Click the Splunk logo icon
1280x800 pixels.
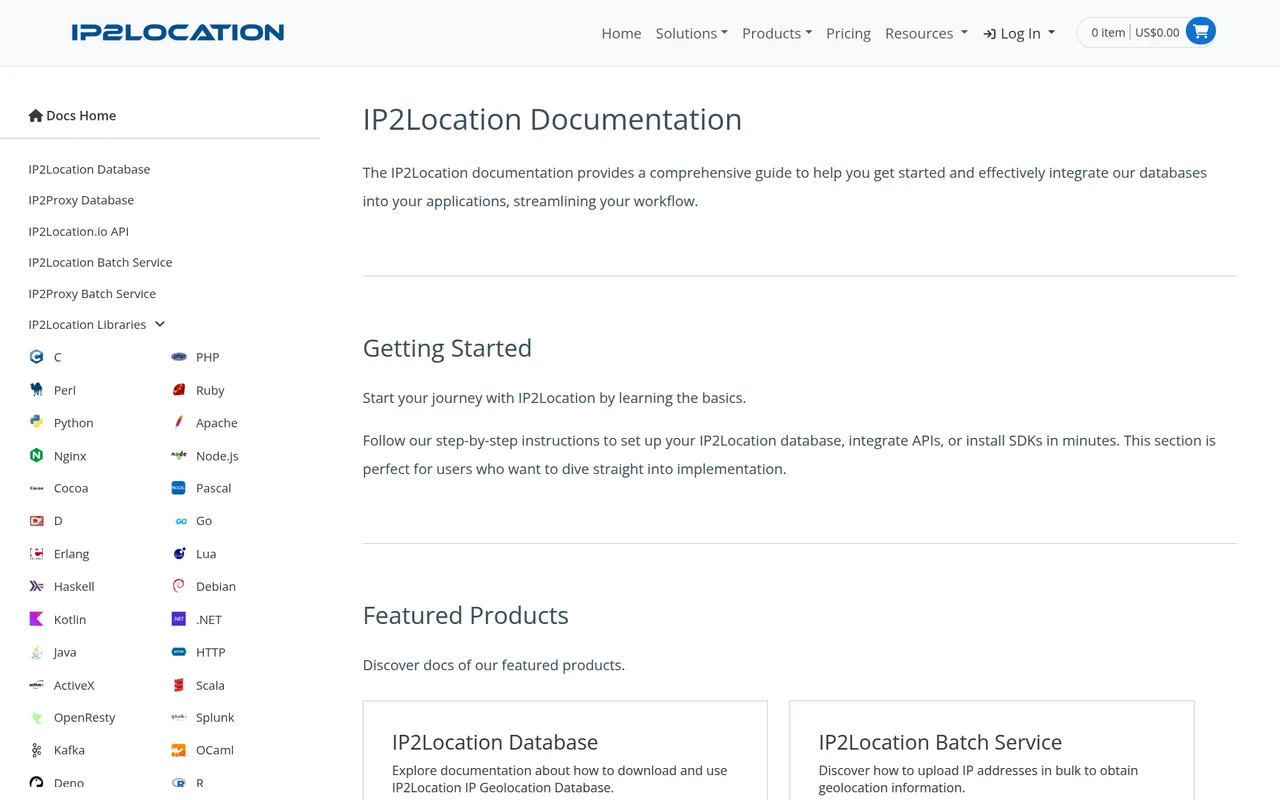(x=179, y=717)
